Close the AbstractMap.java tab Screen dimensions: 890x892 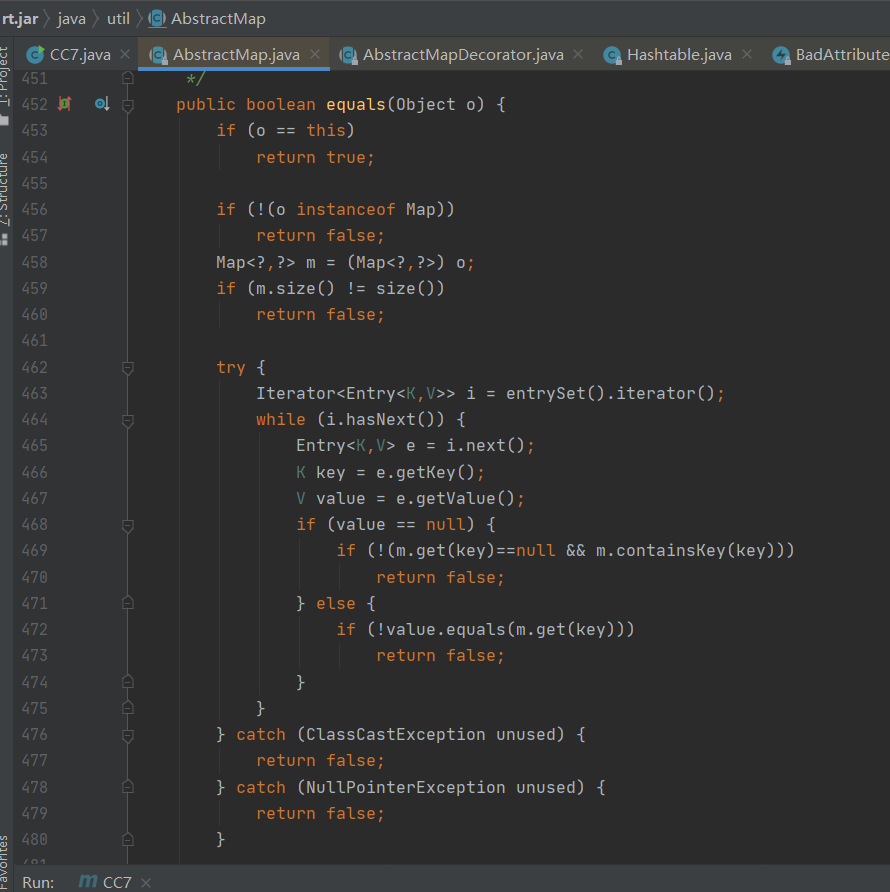coord(315,55)
